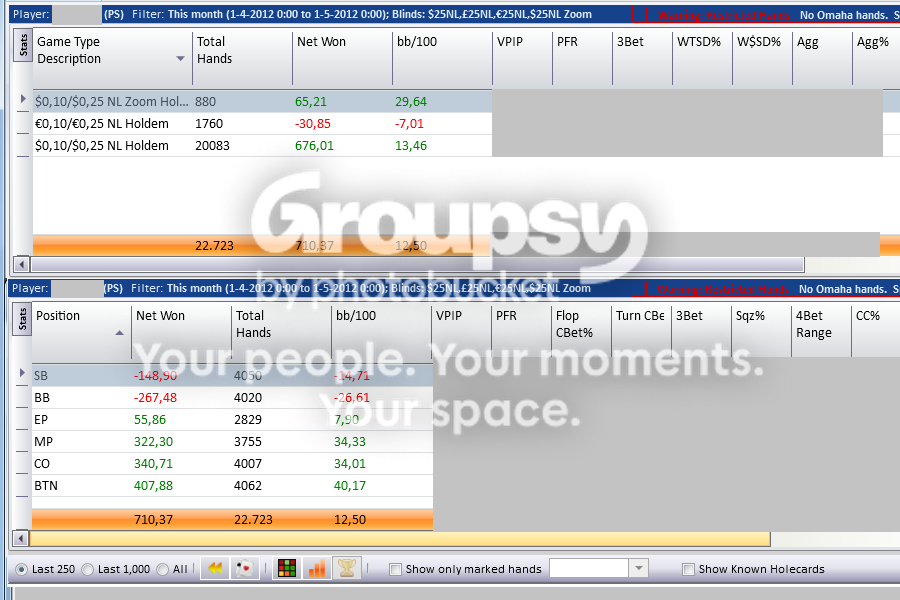Select the $0,10/$0,25 NL Zoom row
900x600 pixels.
(262, 102)
